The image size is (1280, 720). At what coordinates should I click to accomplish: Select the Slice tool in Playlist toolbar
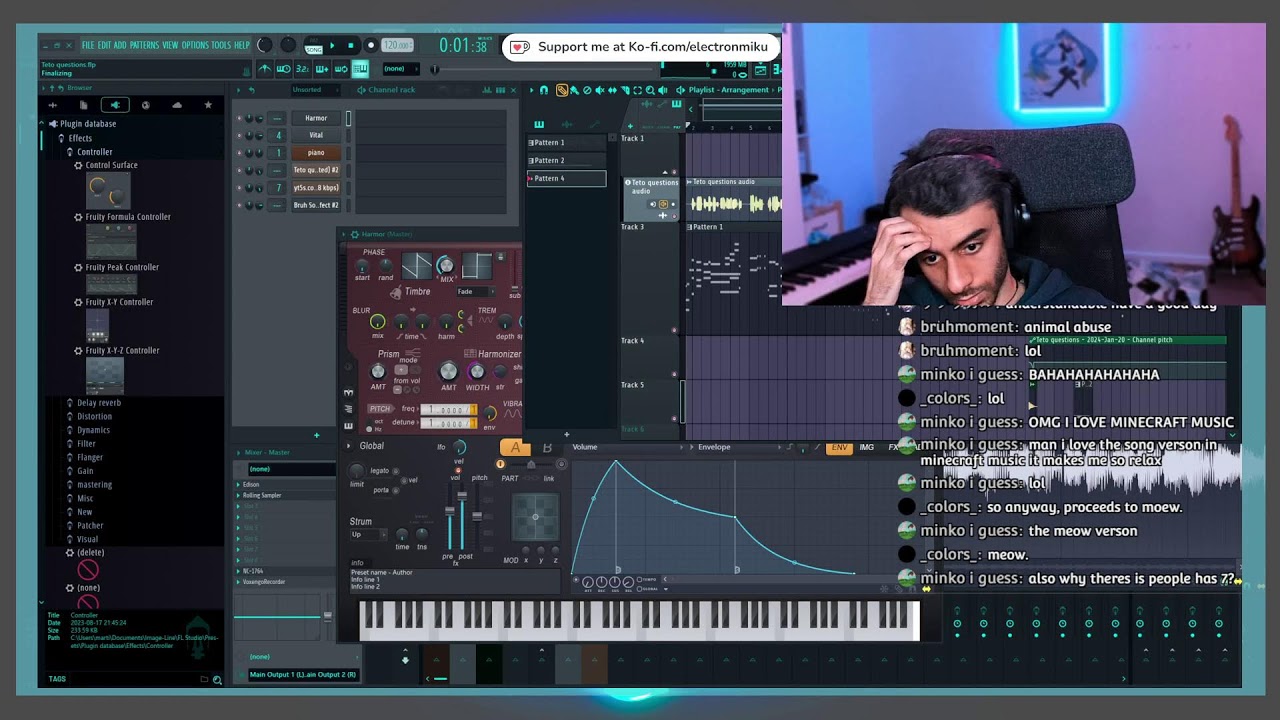[x=624, y=90]
